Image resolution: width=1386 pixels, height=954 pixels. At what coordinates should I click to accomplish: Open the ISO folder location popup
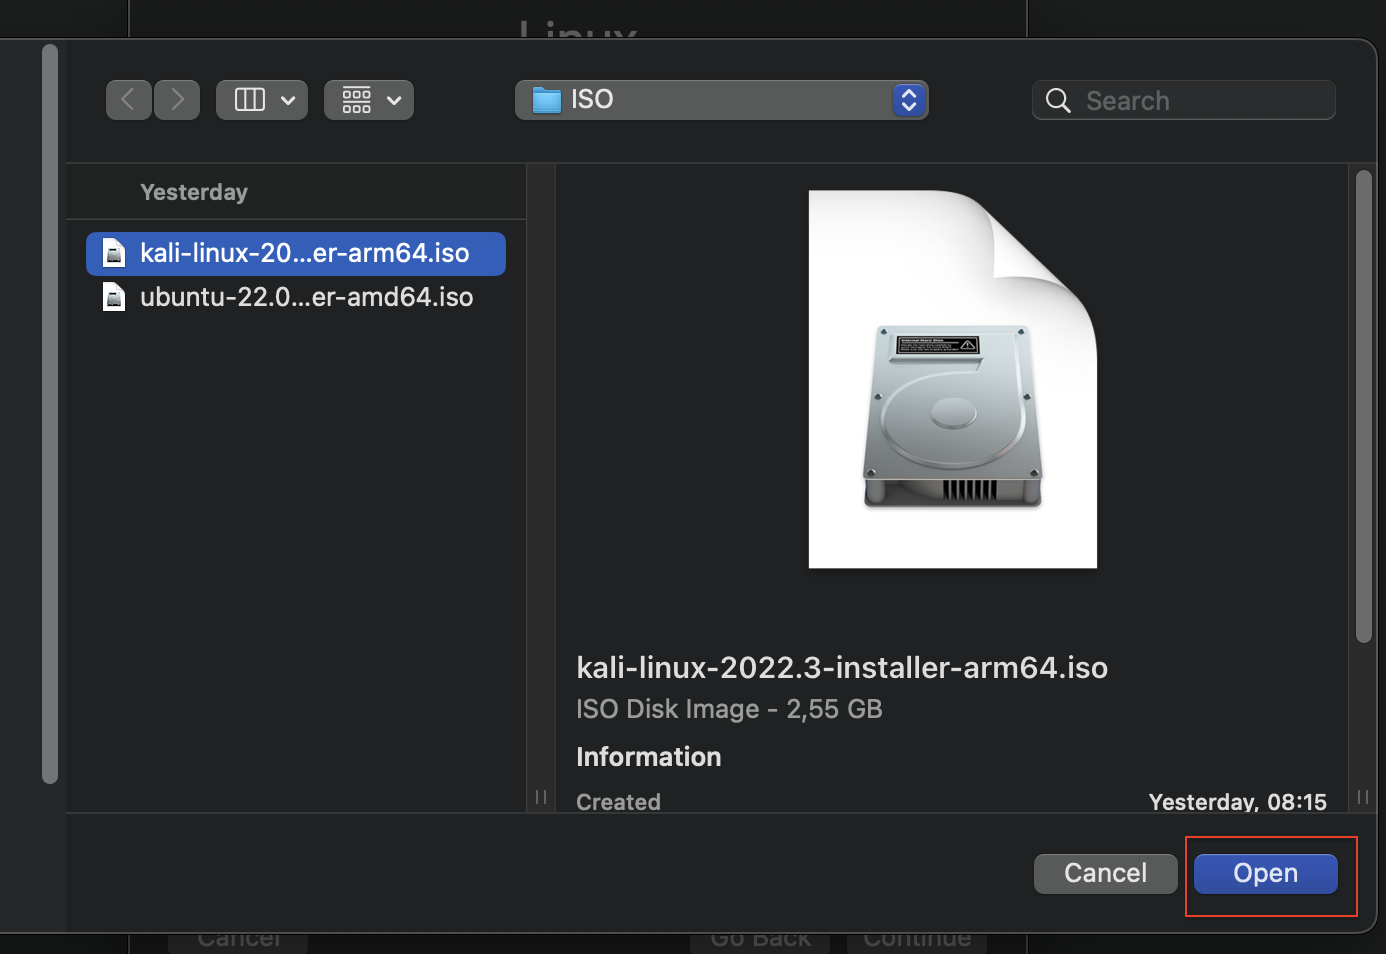(x=721, y=100)
